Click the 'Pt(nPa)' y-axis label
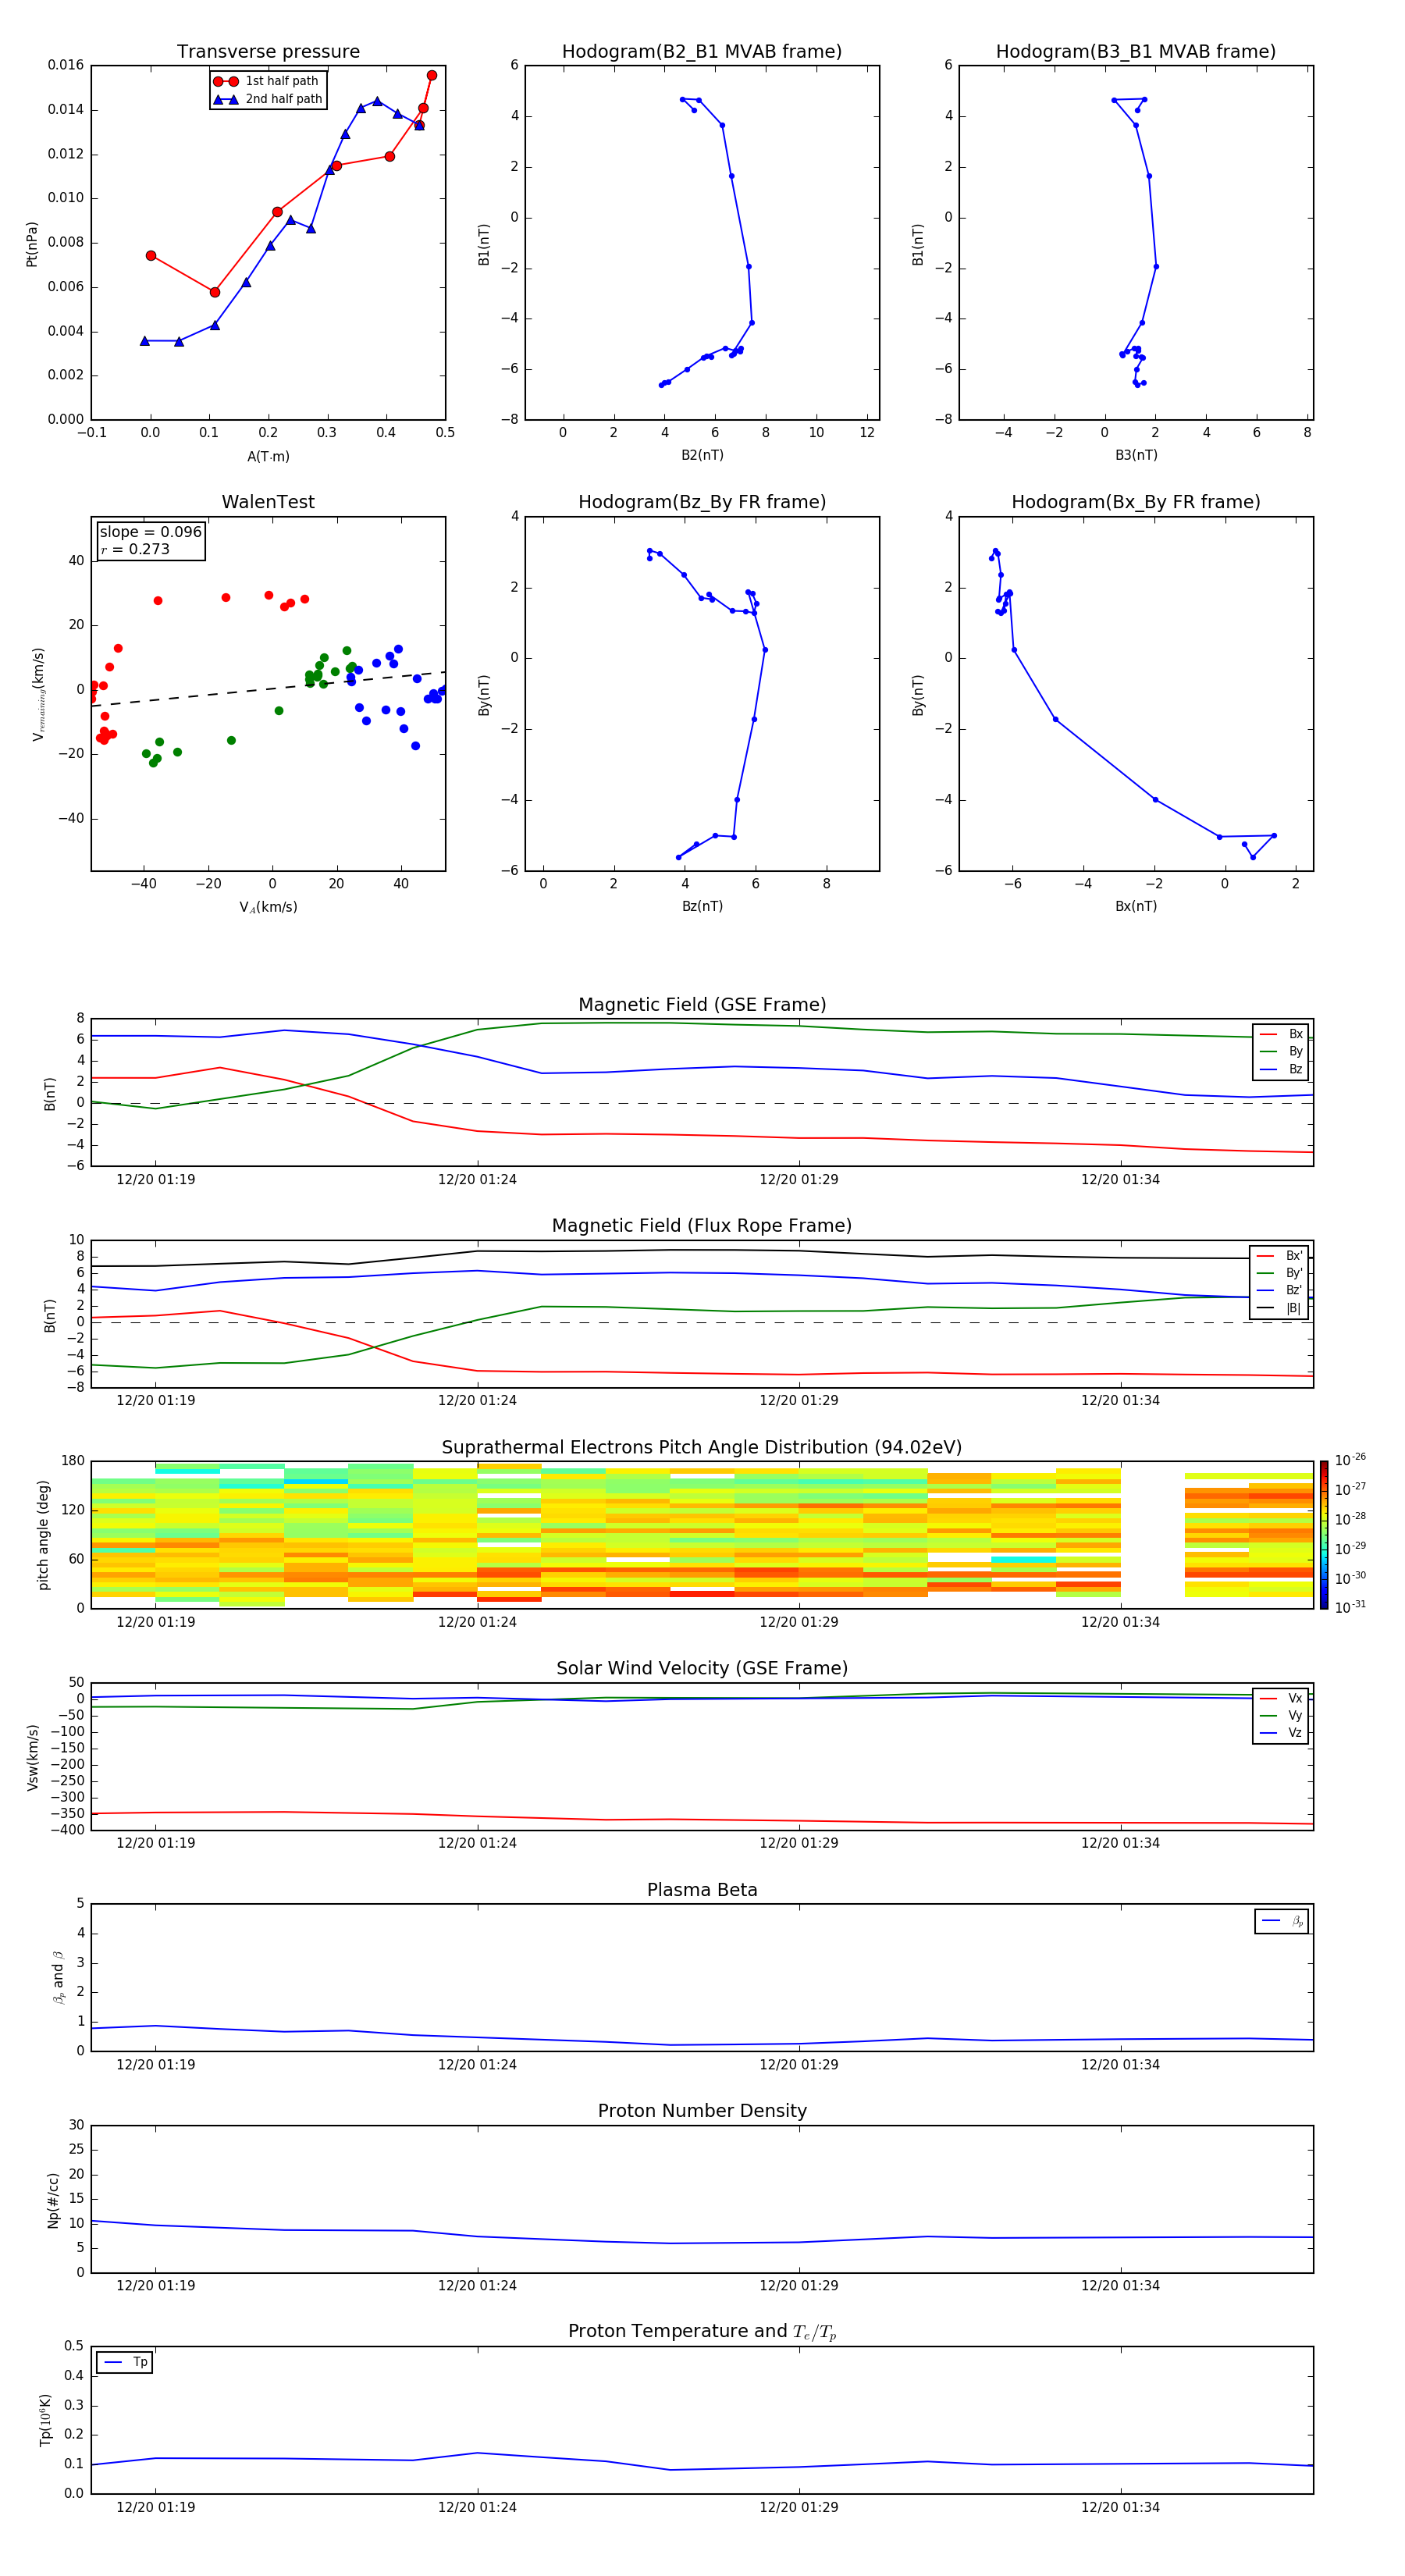 (x=32, y=244)
